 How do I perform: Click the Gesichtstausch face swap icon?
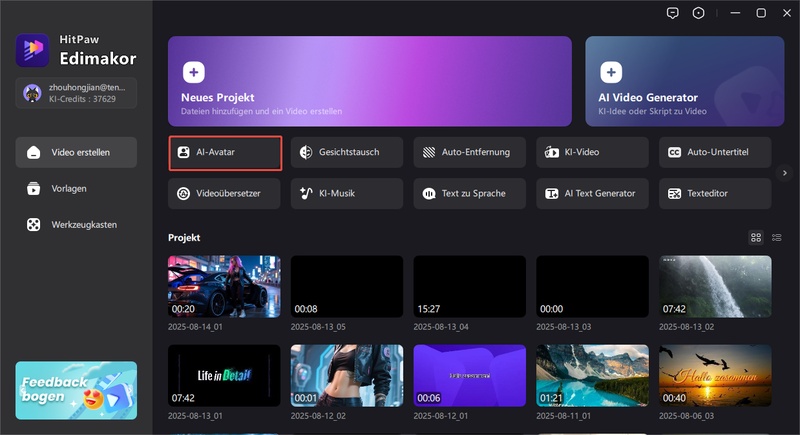pyautogui.click(x=306, y=152)
